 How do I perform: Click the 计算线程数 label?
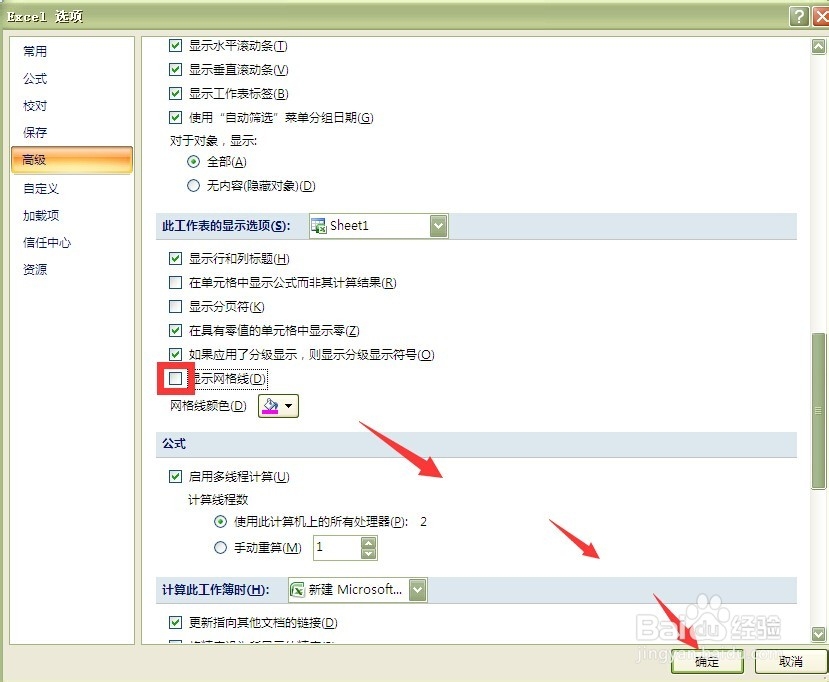click(218, 500)
